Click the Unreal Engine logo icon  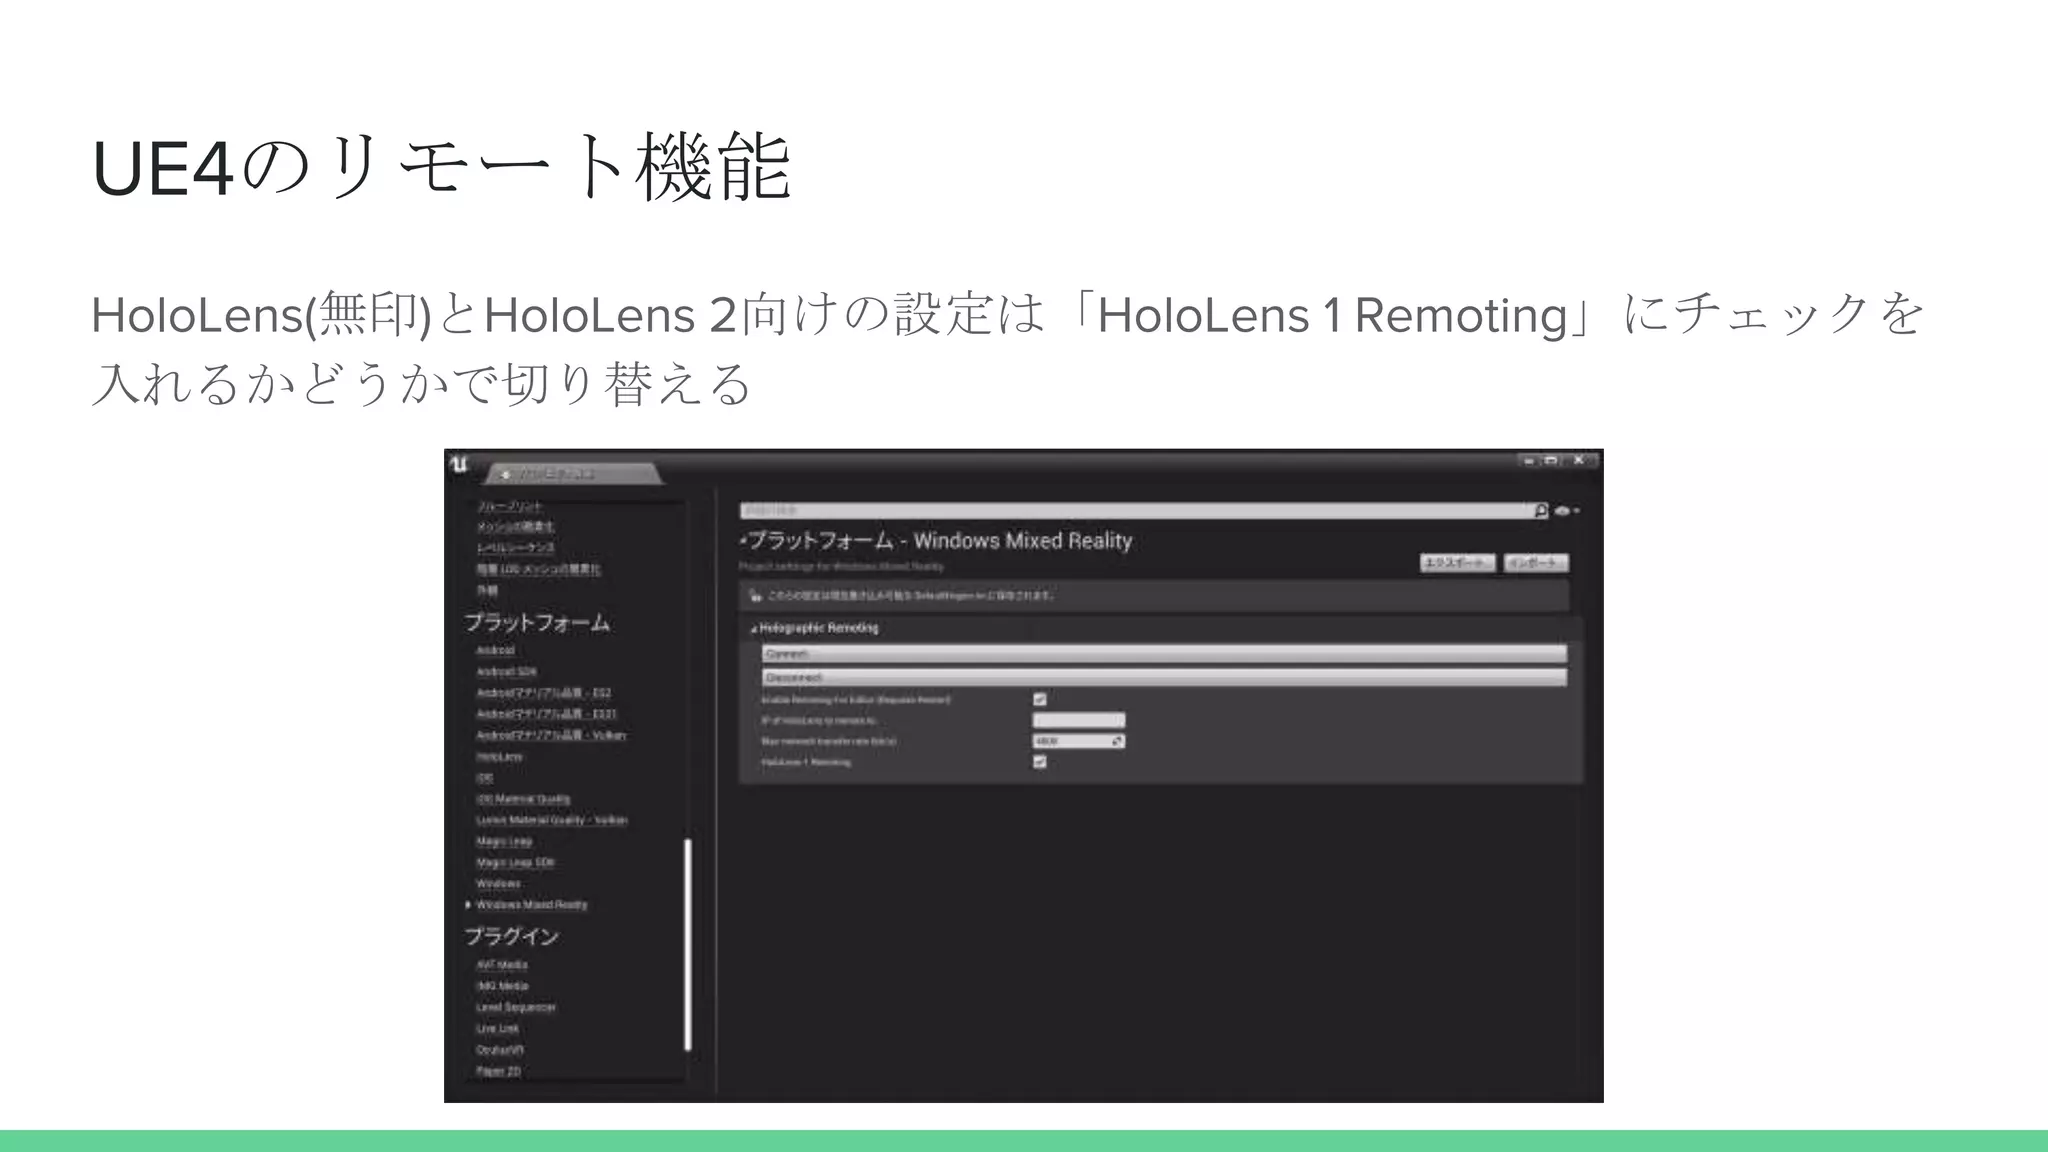(459, 464)
